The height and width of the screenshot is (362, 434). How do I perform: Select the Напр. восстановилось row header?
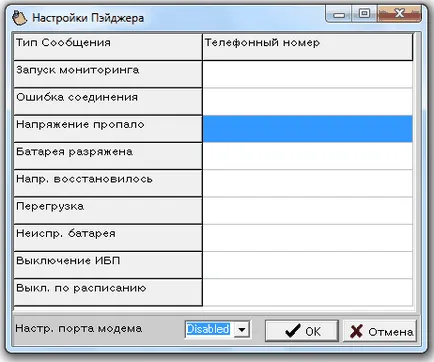108,184
